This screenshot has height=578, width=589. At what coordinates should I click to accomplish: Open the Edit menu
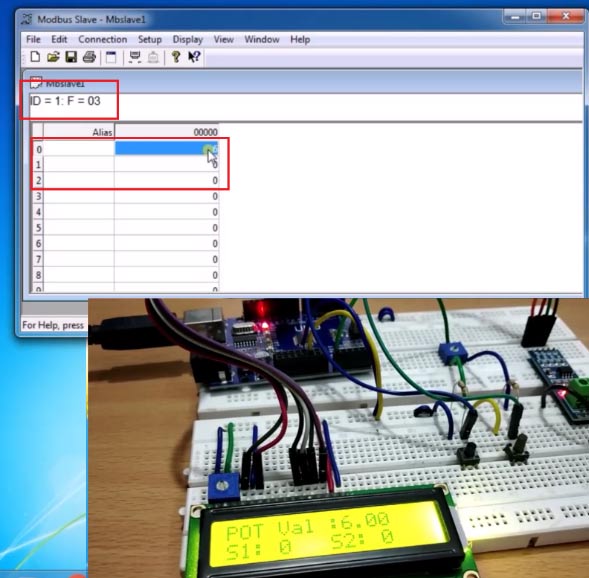[x=59, y=39]
